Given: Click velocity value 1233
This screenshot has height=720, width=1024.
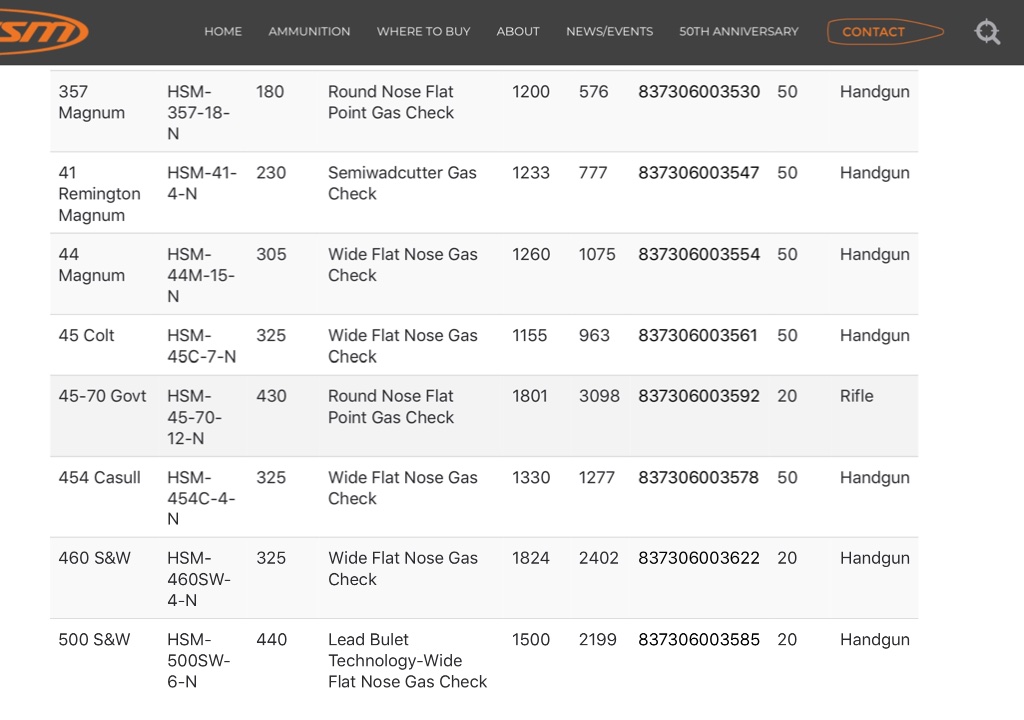Looking at the screenshot, I should tap(530, 172).
